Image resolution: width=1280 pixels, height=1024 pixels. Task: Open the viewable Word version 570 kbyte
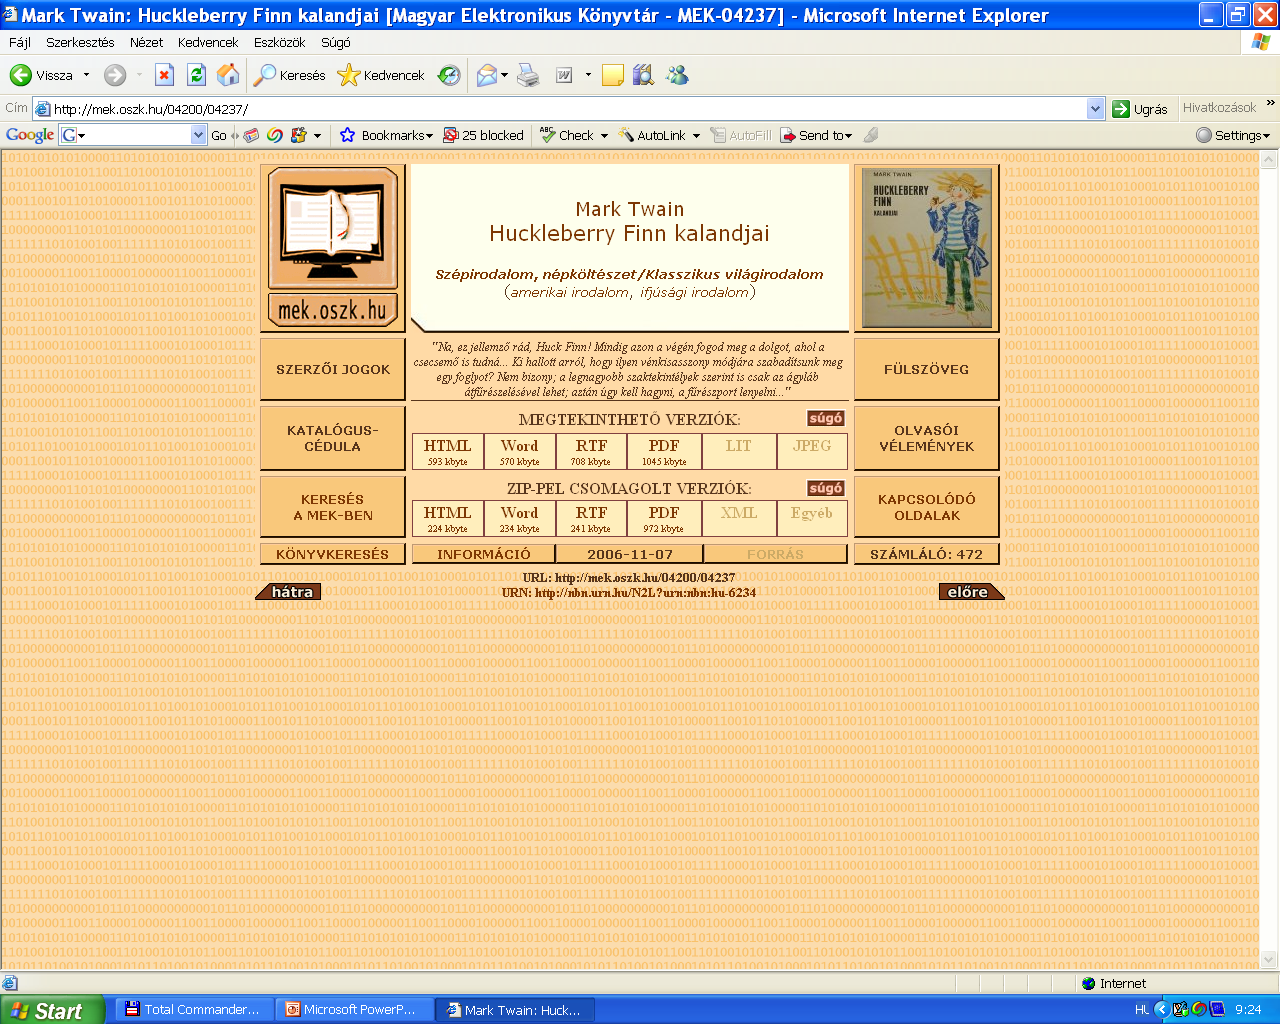520,451
